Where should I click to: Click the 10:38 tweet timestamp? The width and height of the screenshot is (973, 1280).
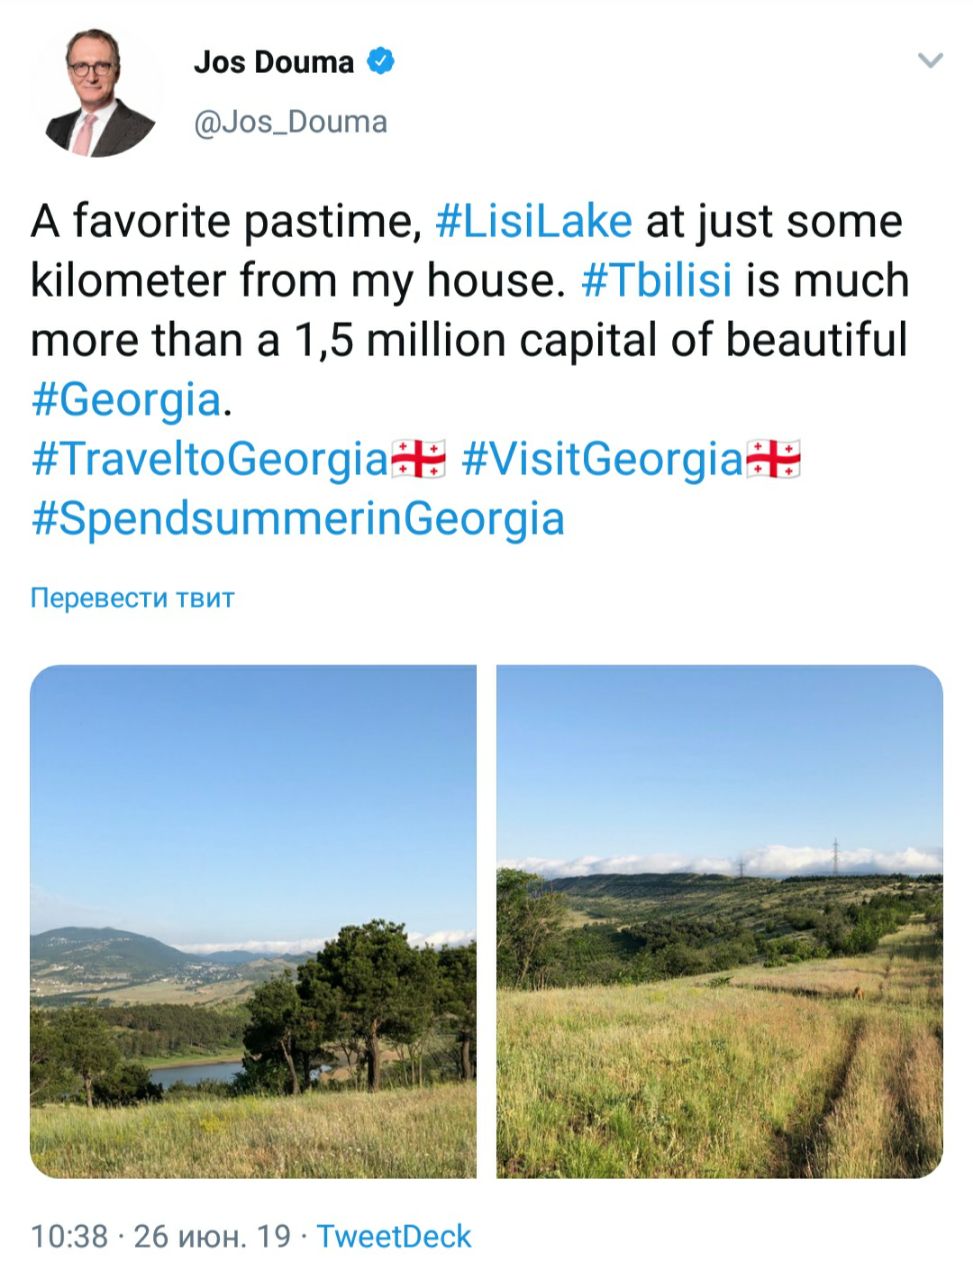tap(69, 1236)
